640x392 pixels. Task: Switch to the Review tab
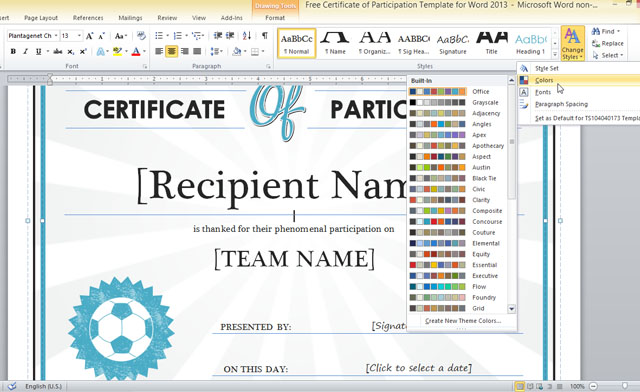tap(167, 18)
